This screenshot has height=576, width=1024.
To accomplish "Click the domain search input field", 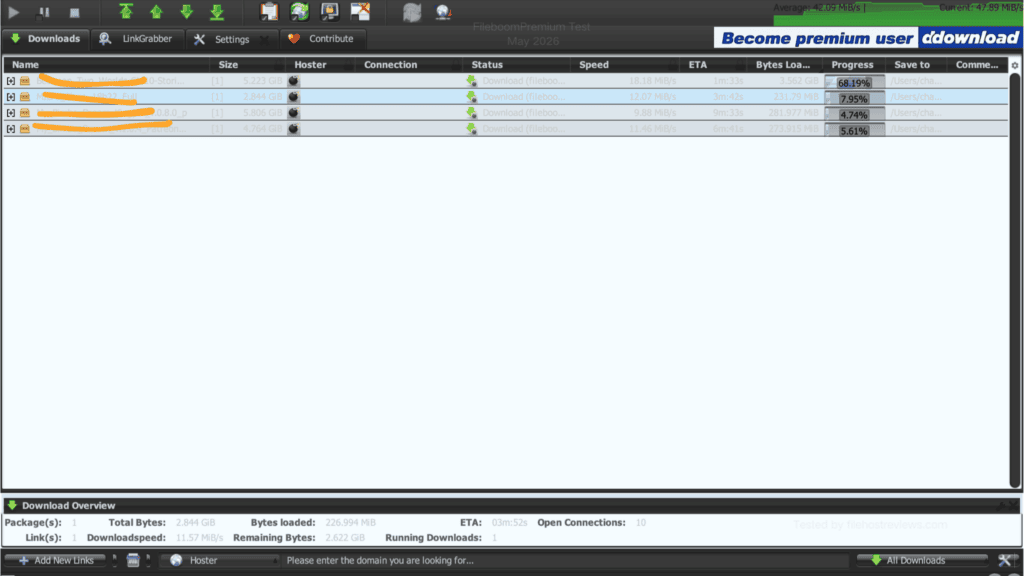I will [567, 560].
